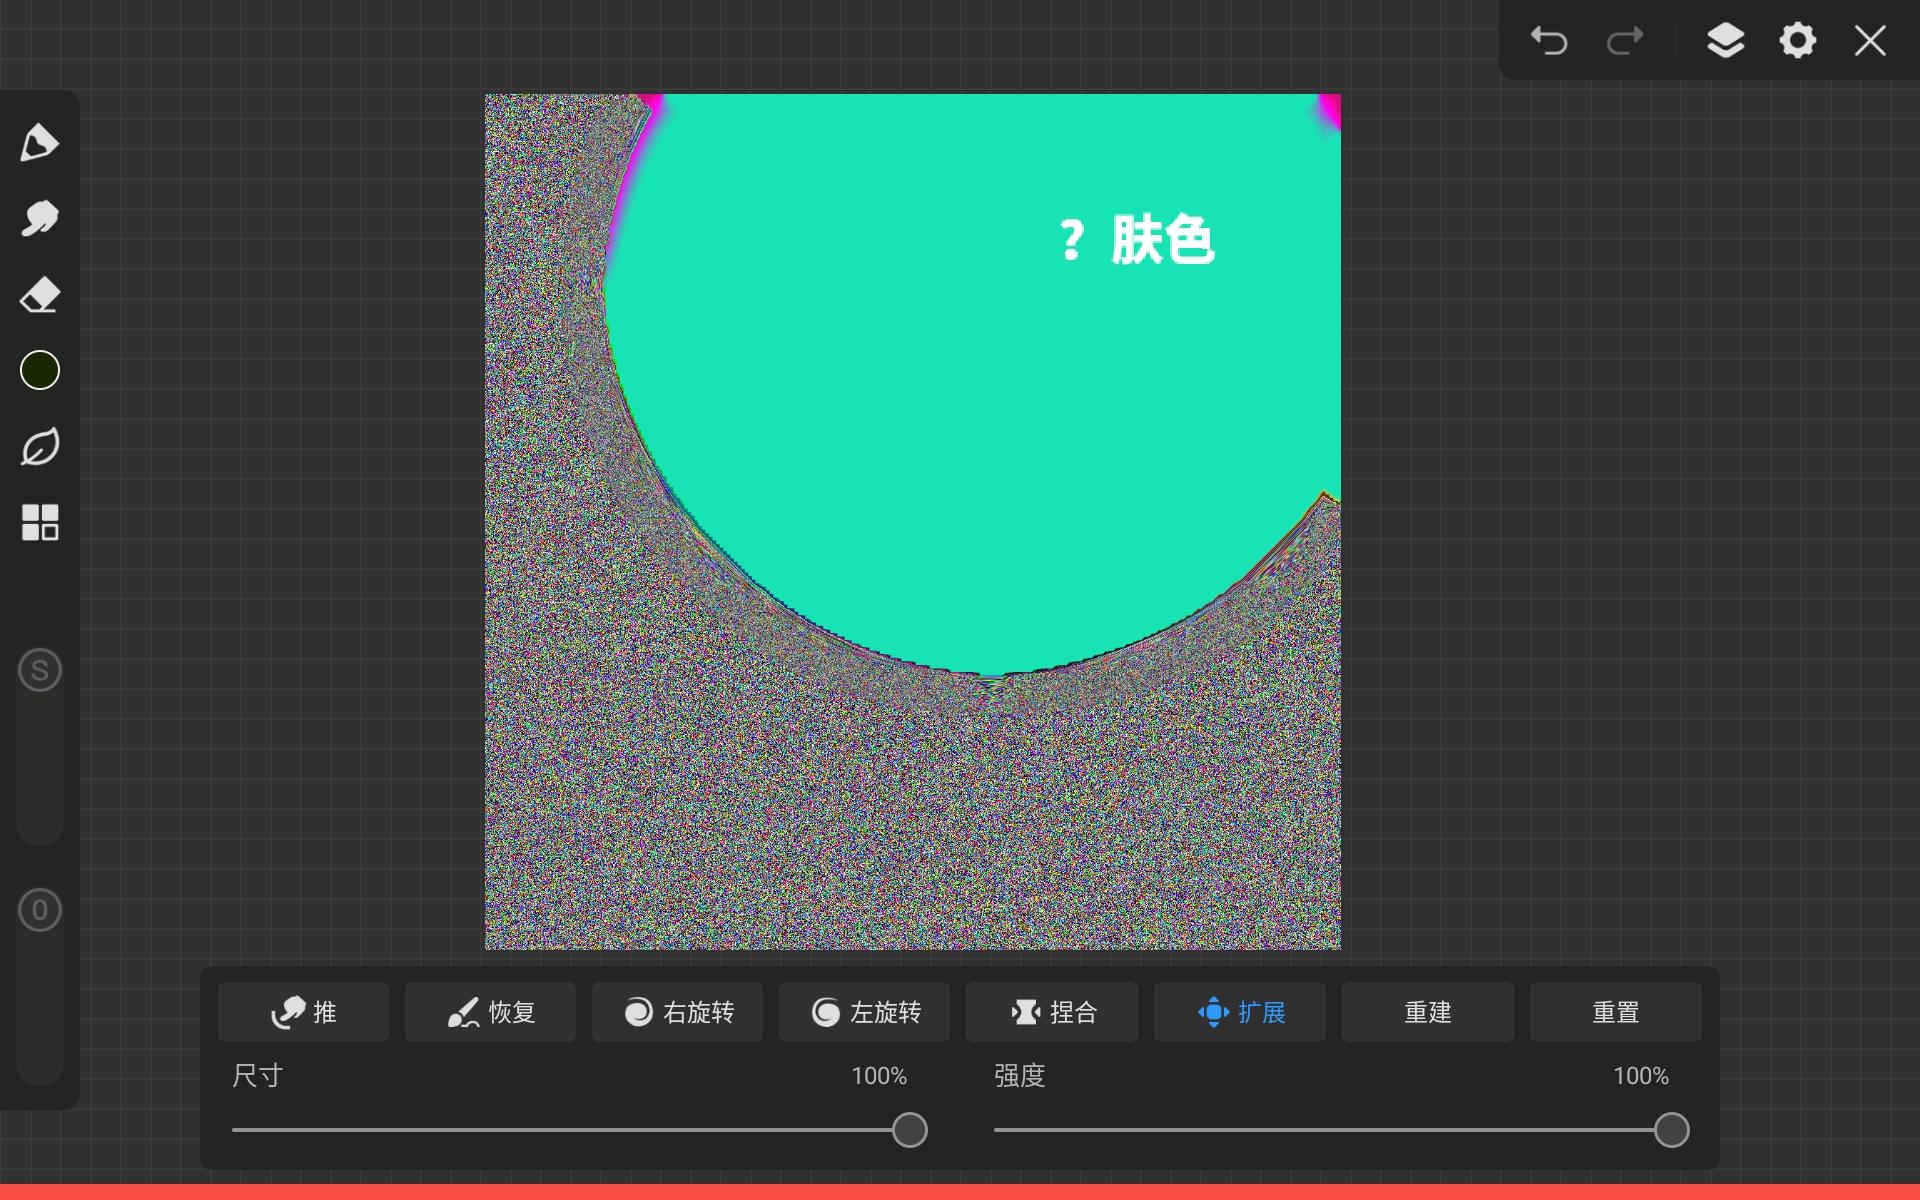1920x1200 pixels.
Task: Open the layers panel
Action: click(x=1725, y=41)
